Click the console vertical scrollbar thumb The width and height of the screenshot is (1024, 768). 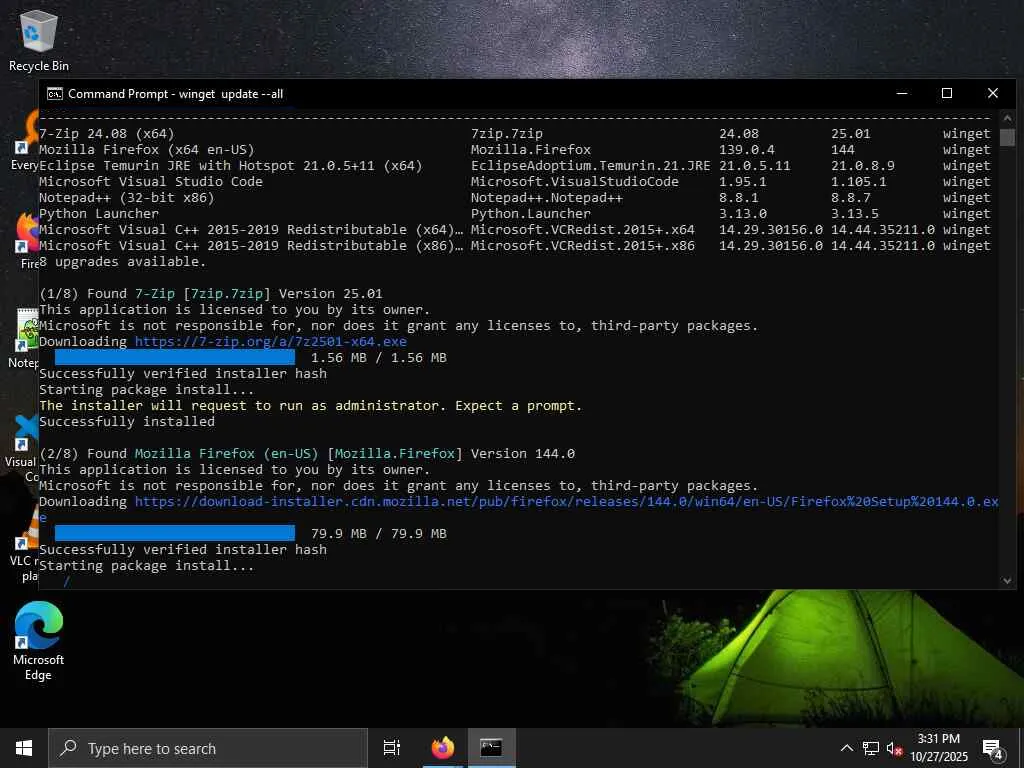point(1007,137)
